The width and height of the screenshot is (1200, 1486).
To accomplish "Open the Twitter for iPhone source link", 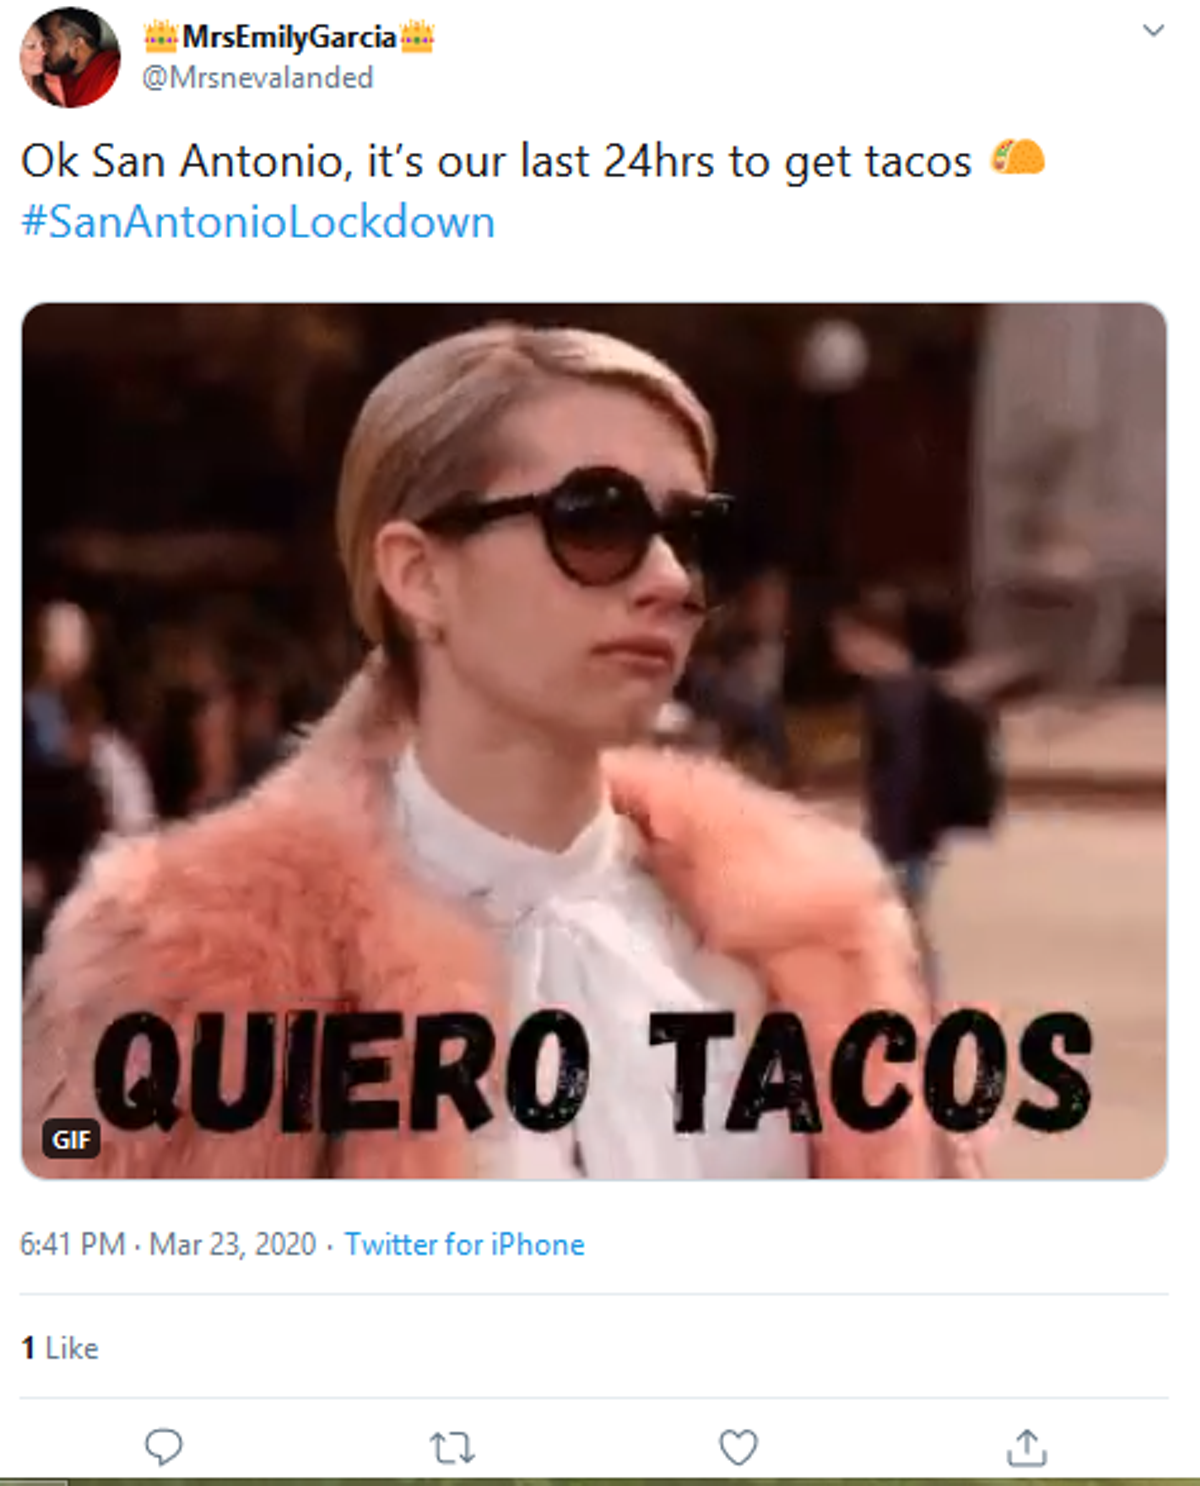I will (x=465, y=1244).
